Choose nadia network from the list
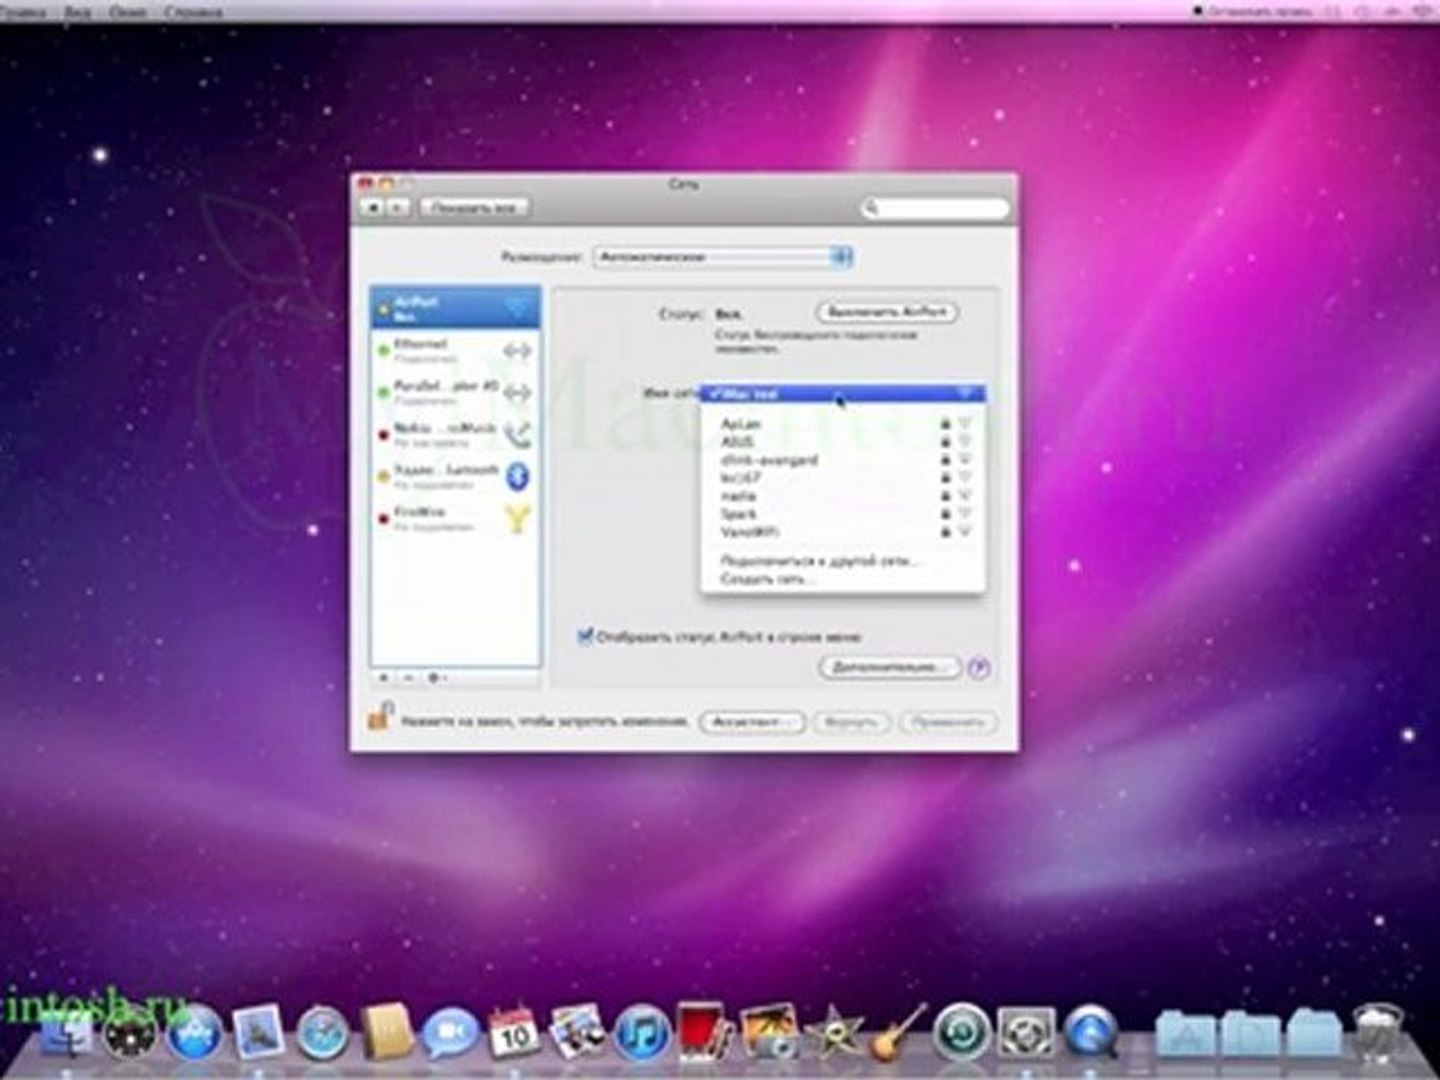The height and width of the screenshot is (1080, 1440). (x=843, y=496)
